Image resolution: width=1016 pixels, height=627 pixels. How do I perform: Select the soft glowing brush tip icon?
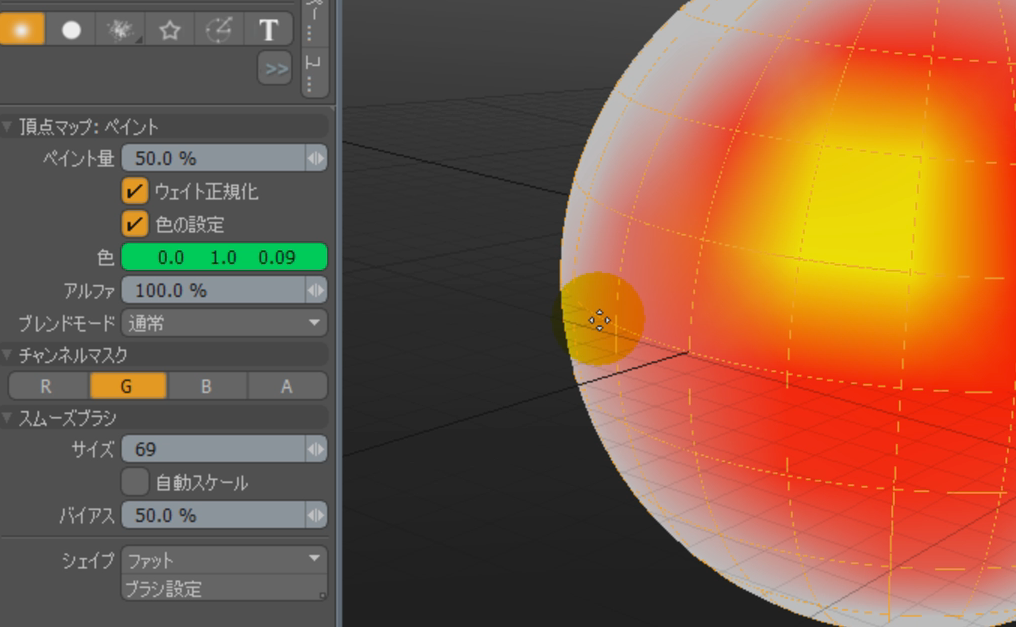coord(22,29)
